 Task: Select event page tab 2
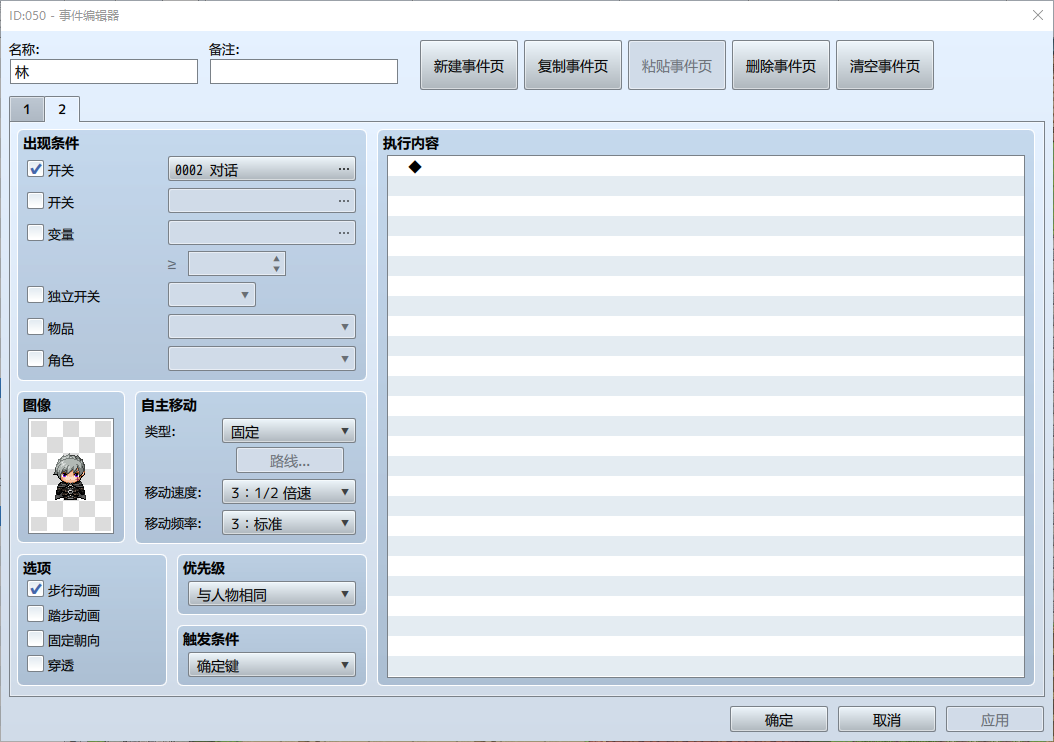tap(62, 109)
